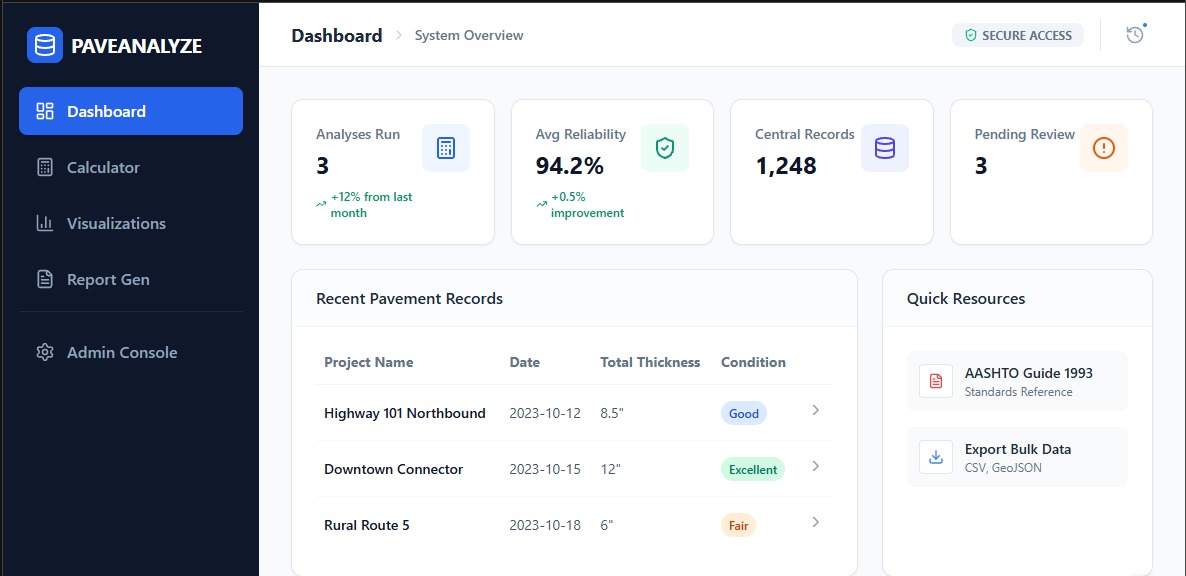Viewport: 1186px width, 576px height.
Task: Click the shield icon on Avg Reliability card
Action: click(665, 147)
